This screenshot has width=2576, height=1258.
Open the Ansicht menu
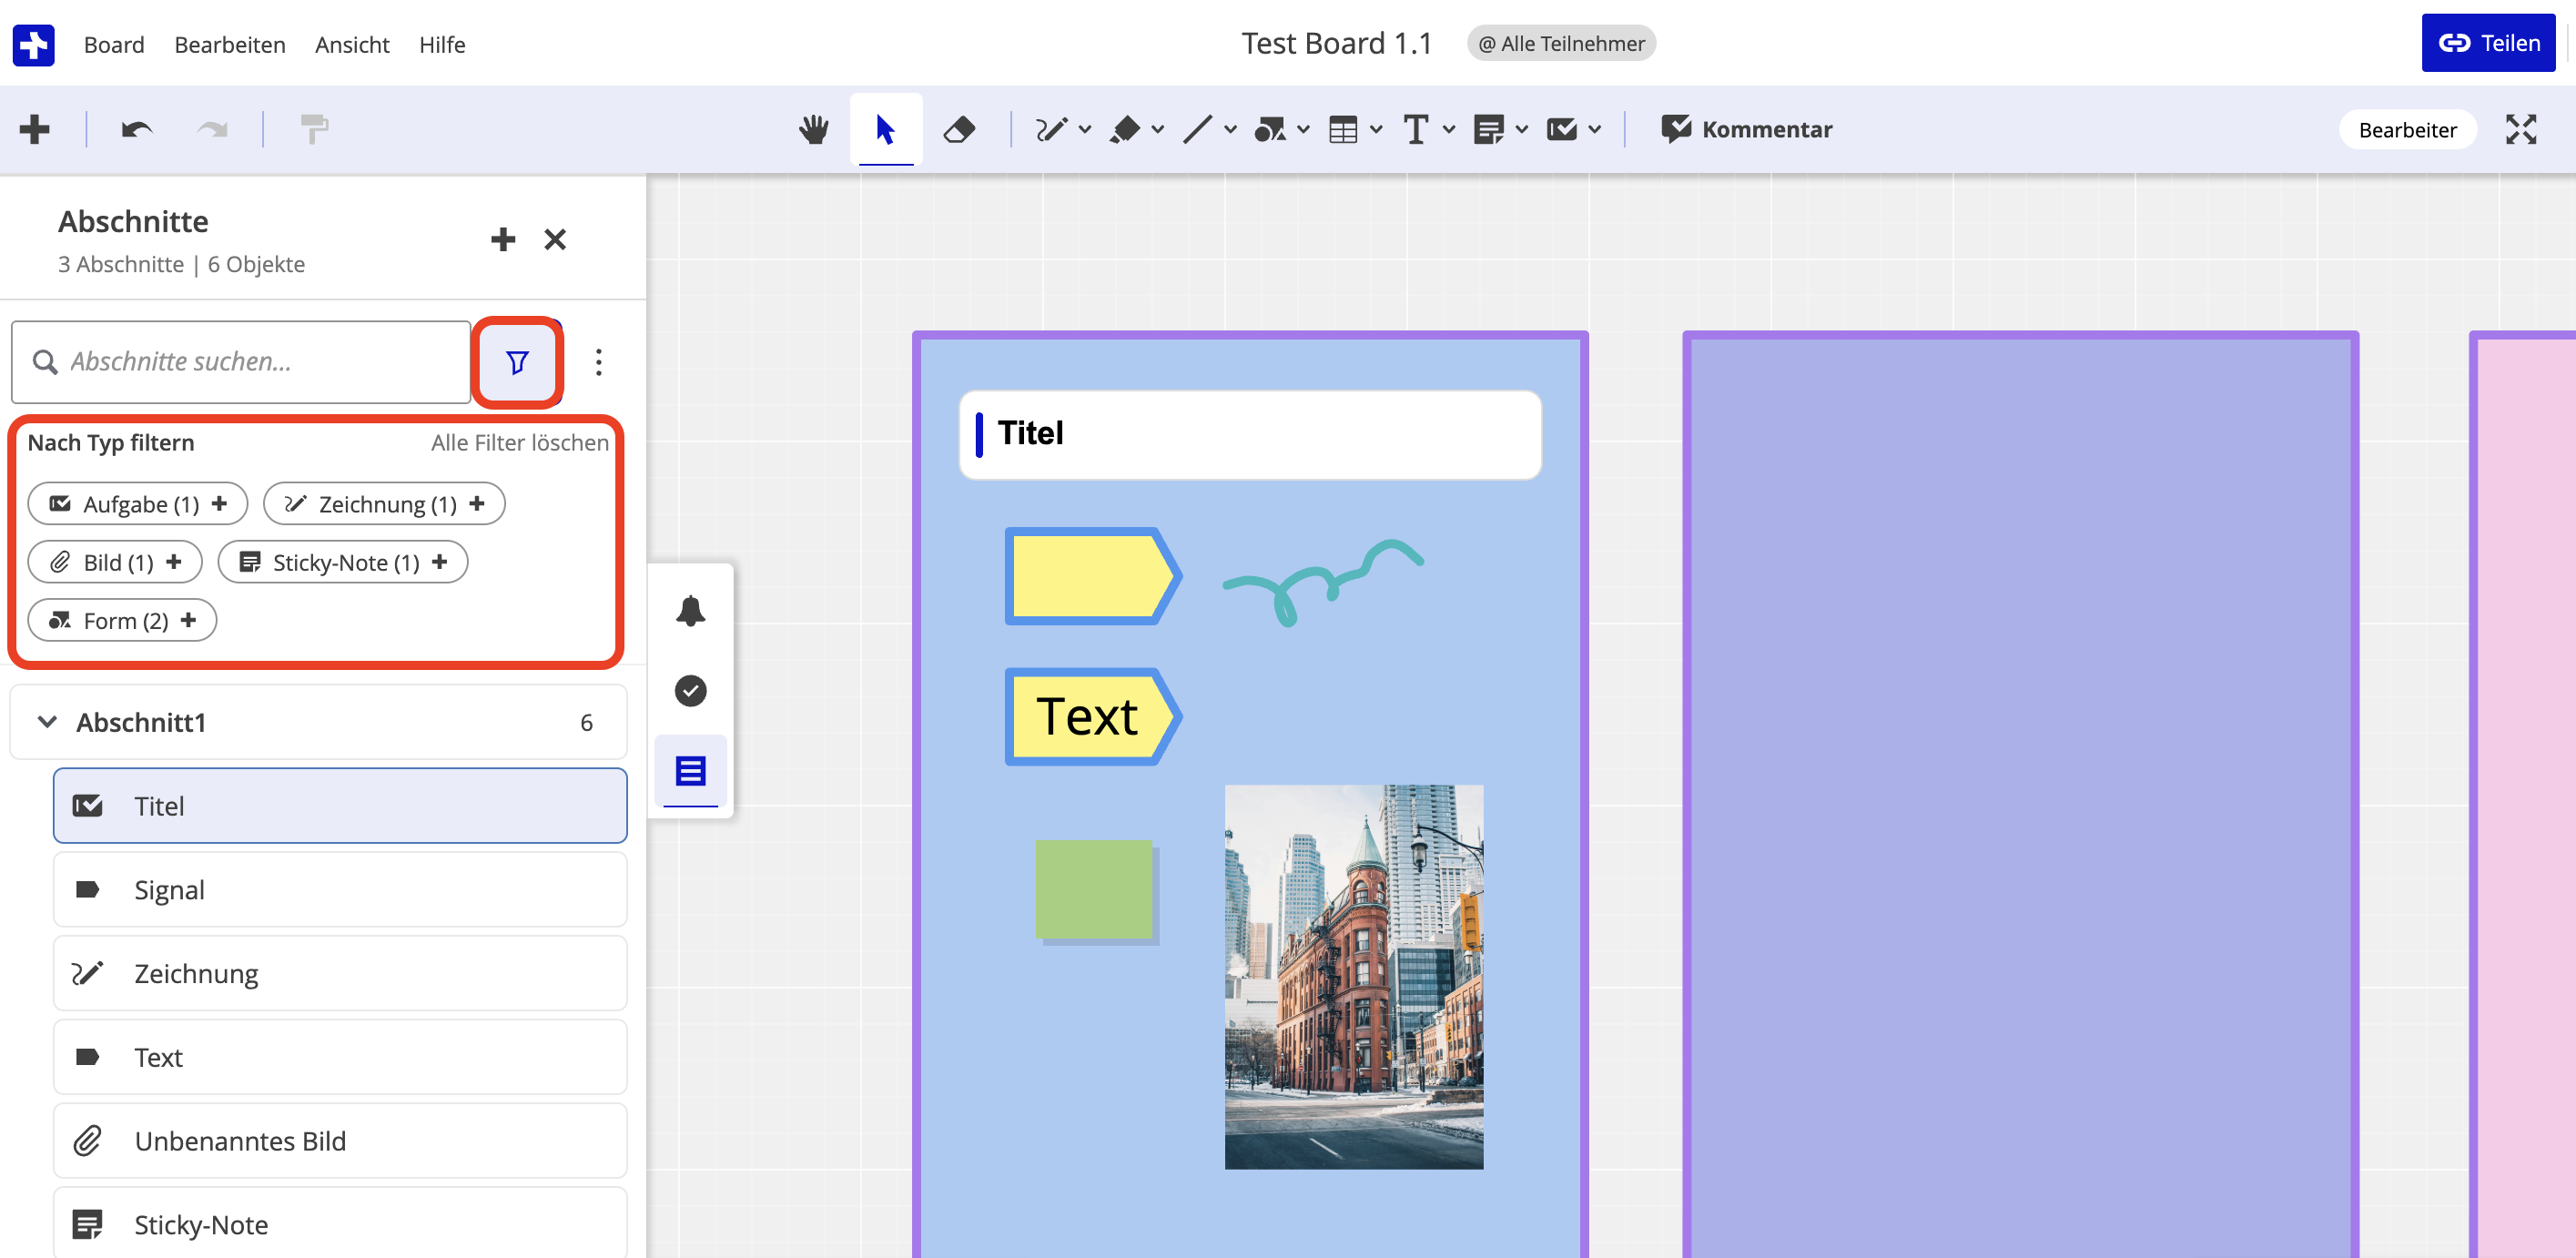352,44
